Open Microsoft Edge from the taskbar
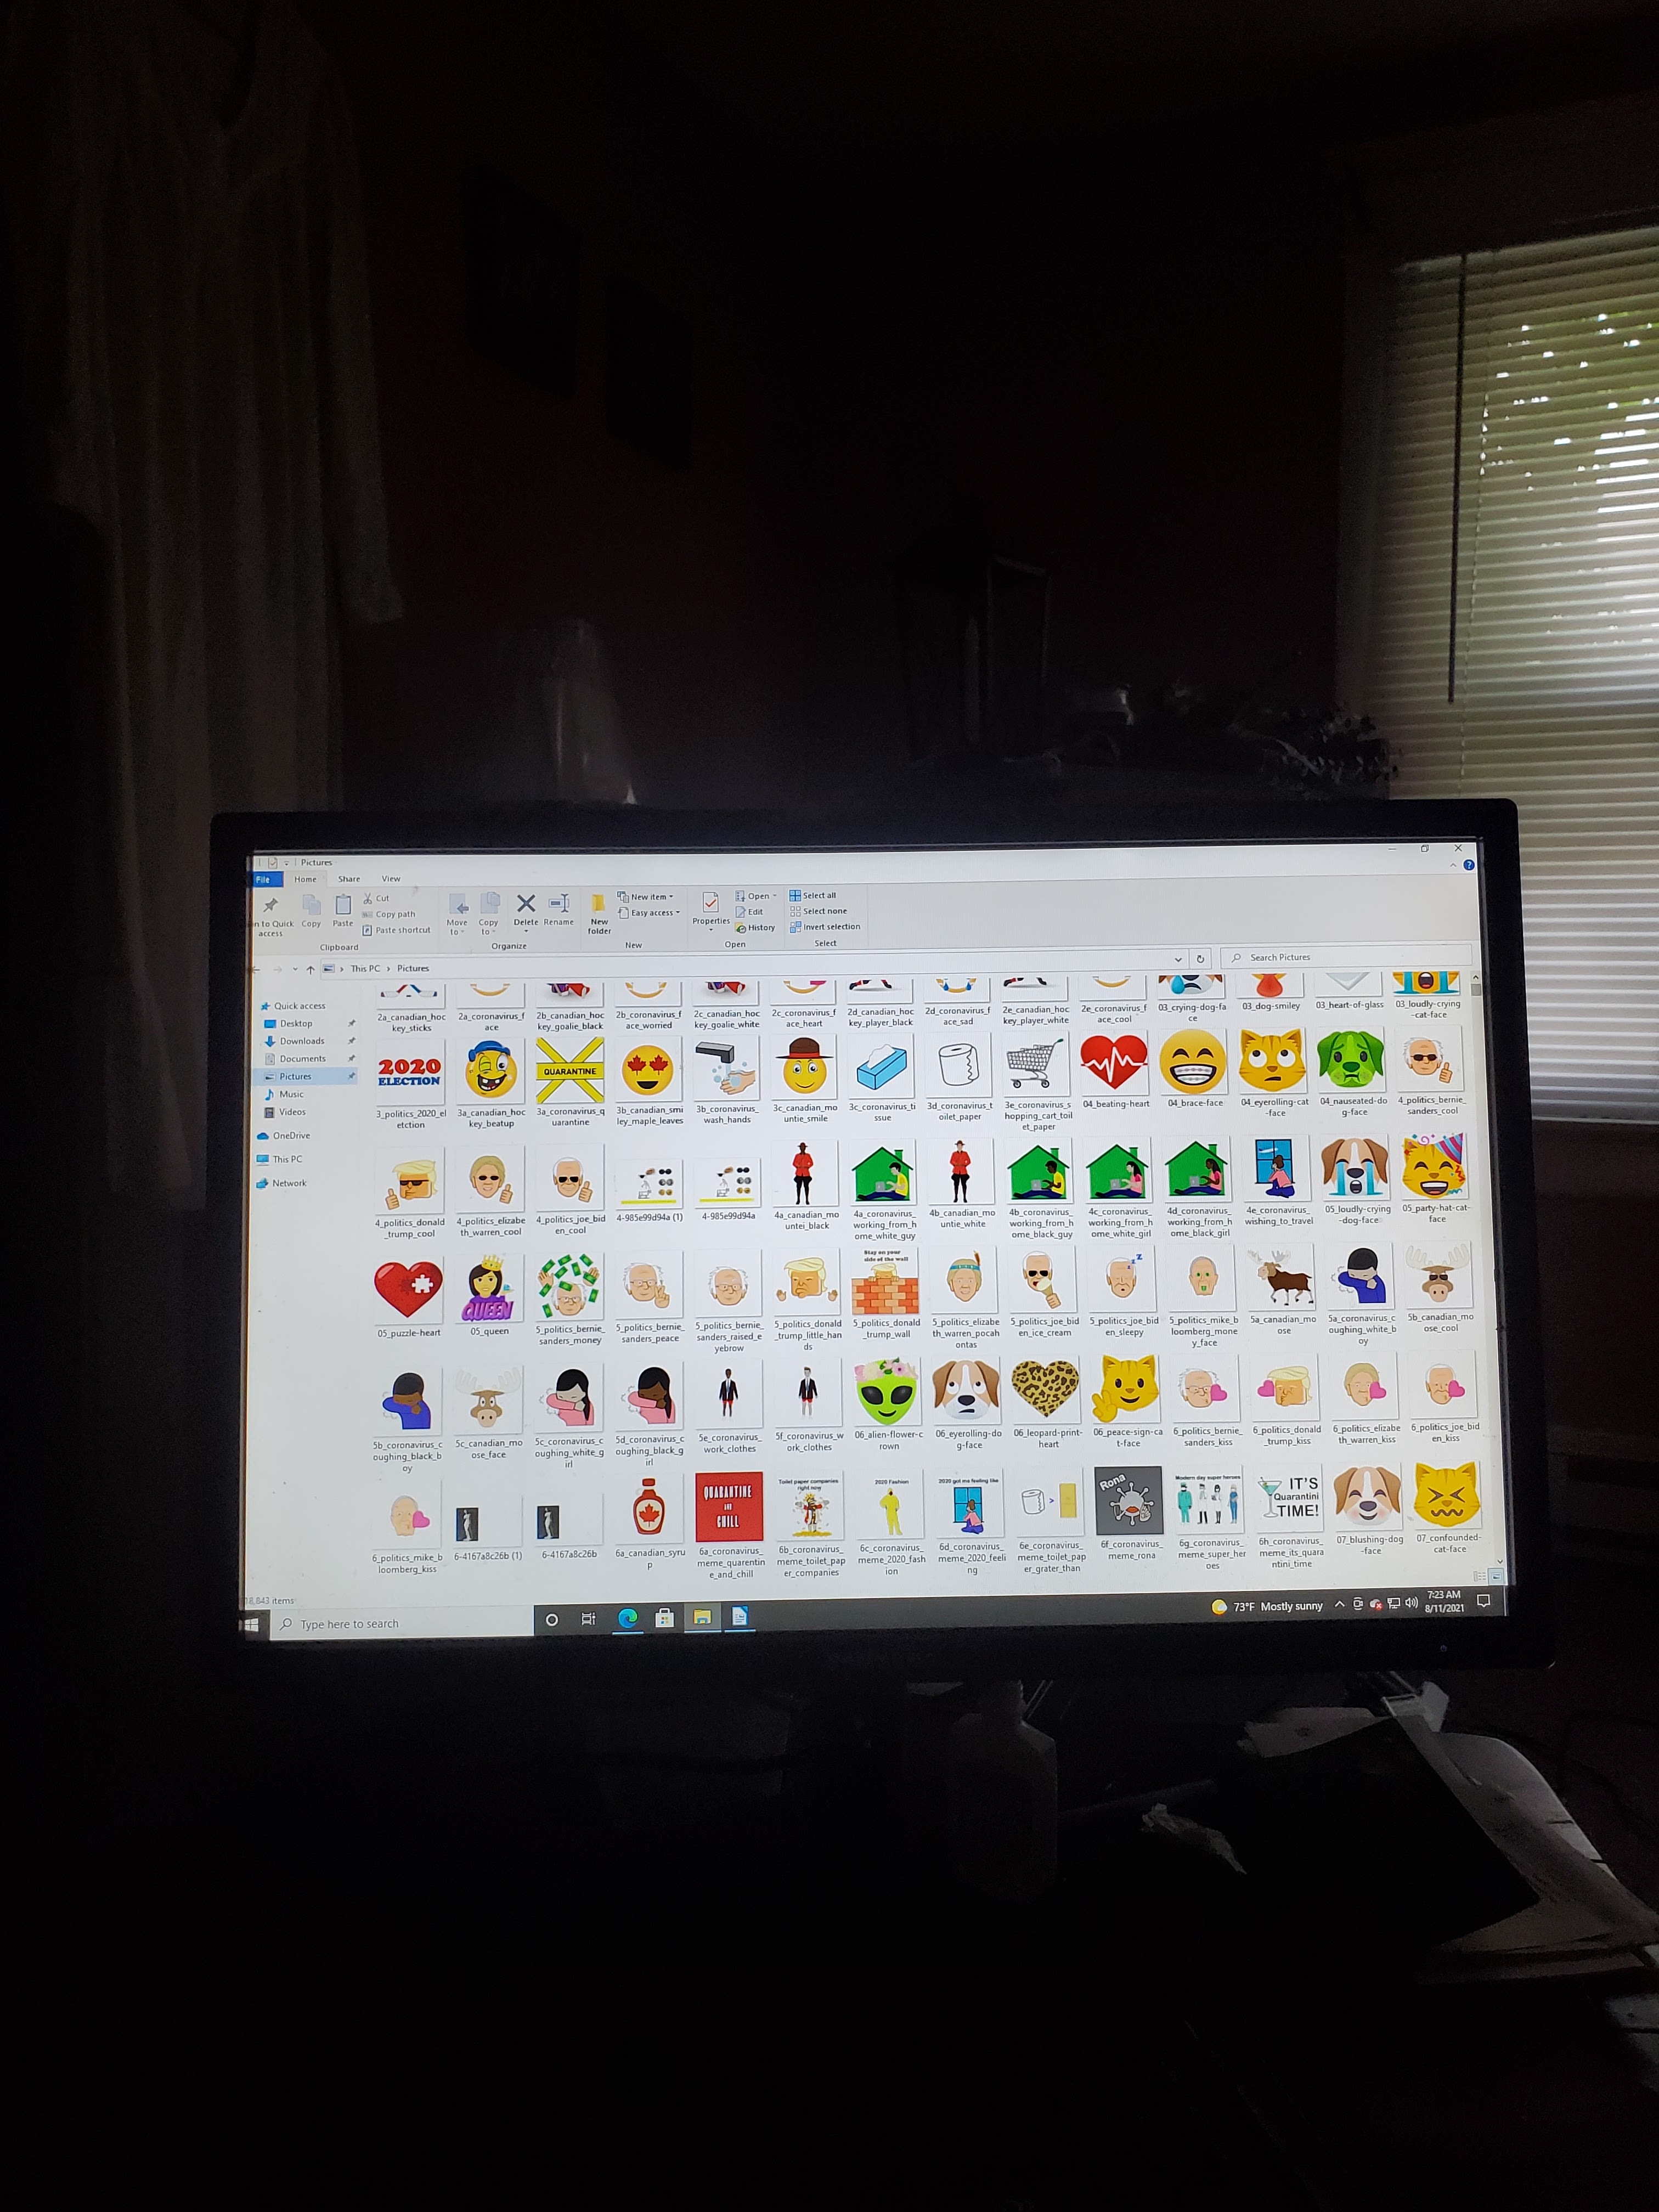 [628, 1618]
